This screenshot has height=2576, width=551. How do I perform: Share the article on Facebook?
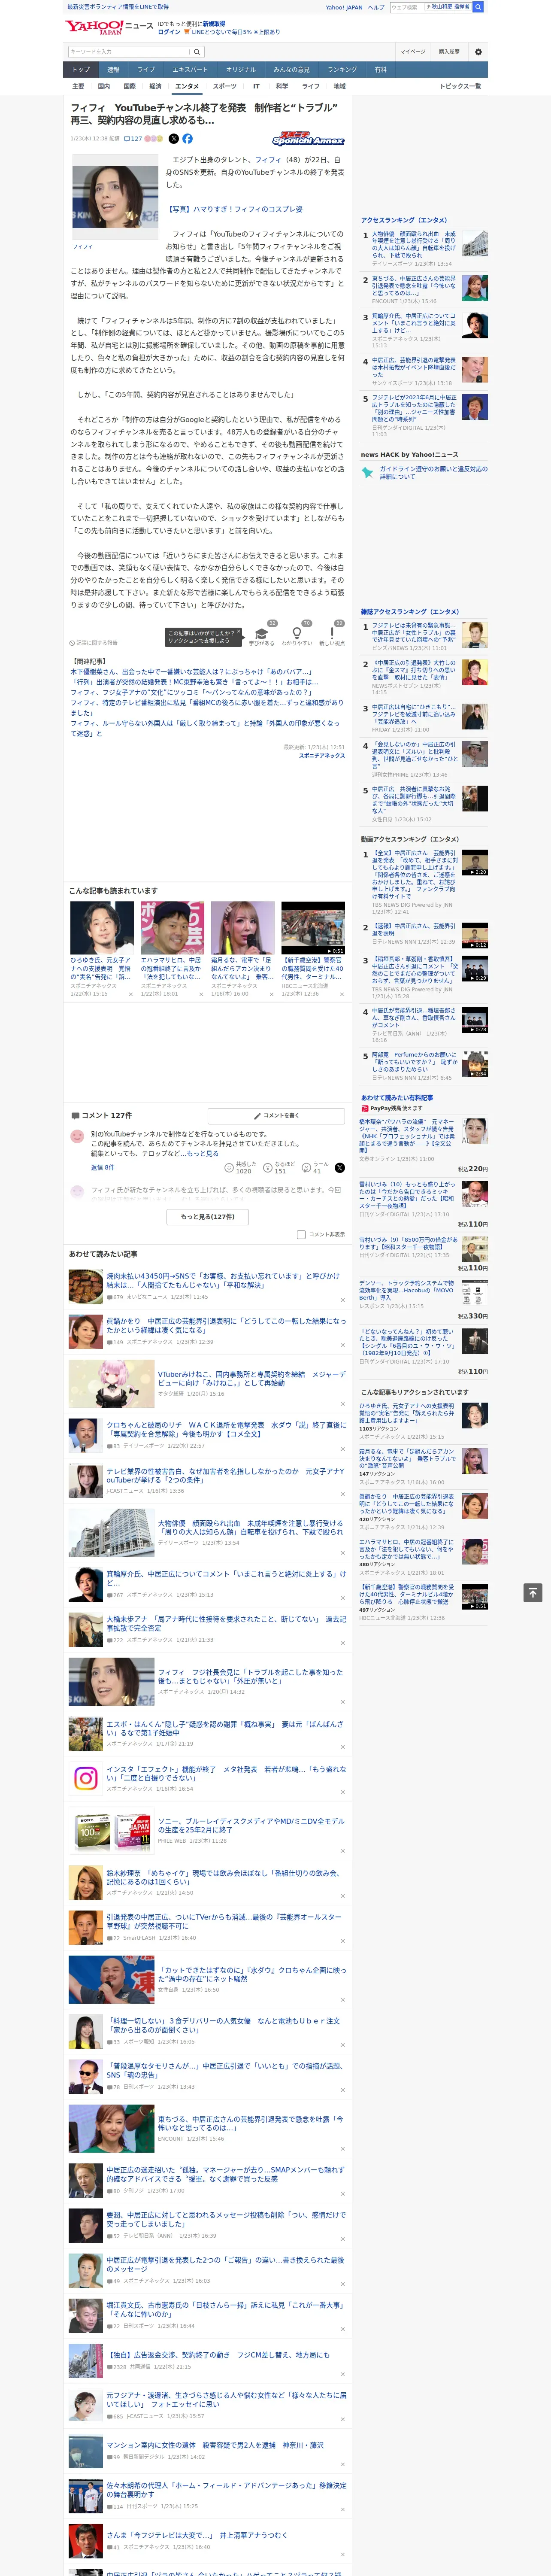(x=187, y=139)
